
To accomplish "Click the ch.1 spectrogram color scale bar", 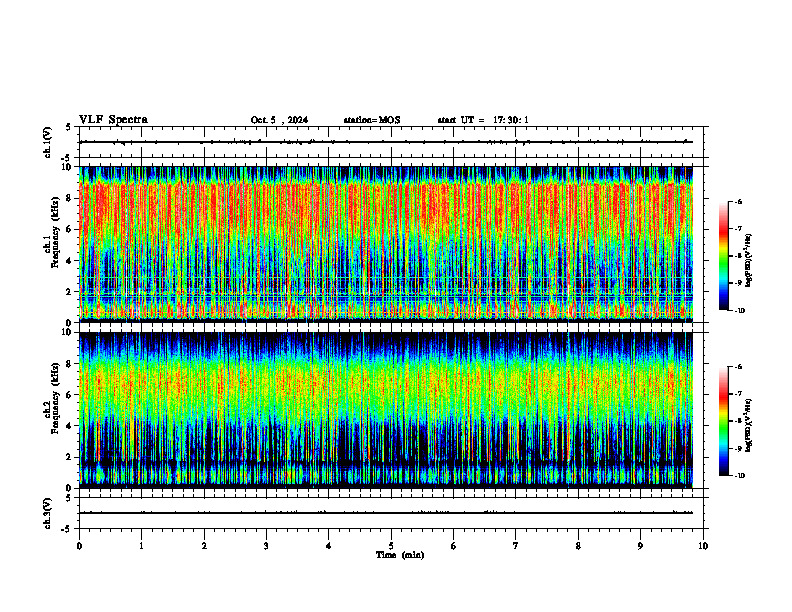I will coord(723,256).
